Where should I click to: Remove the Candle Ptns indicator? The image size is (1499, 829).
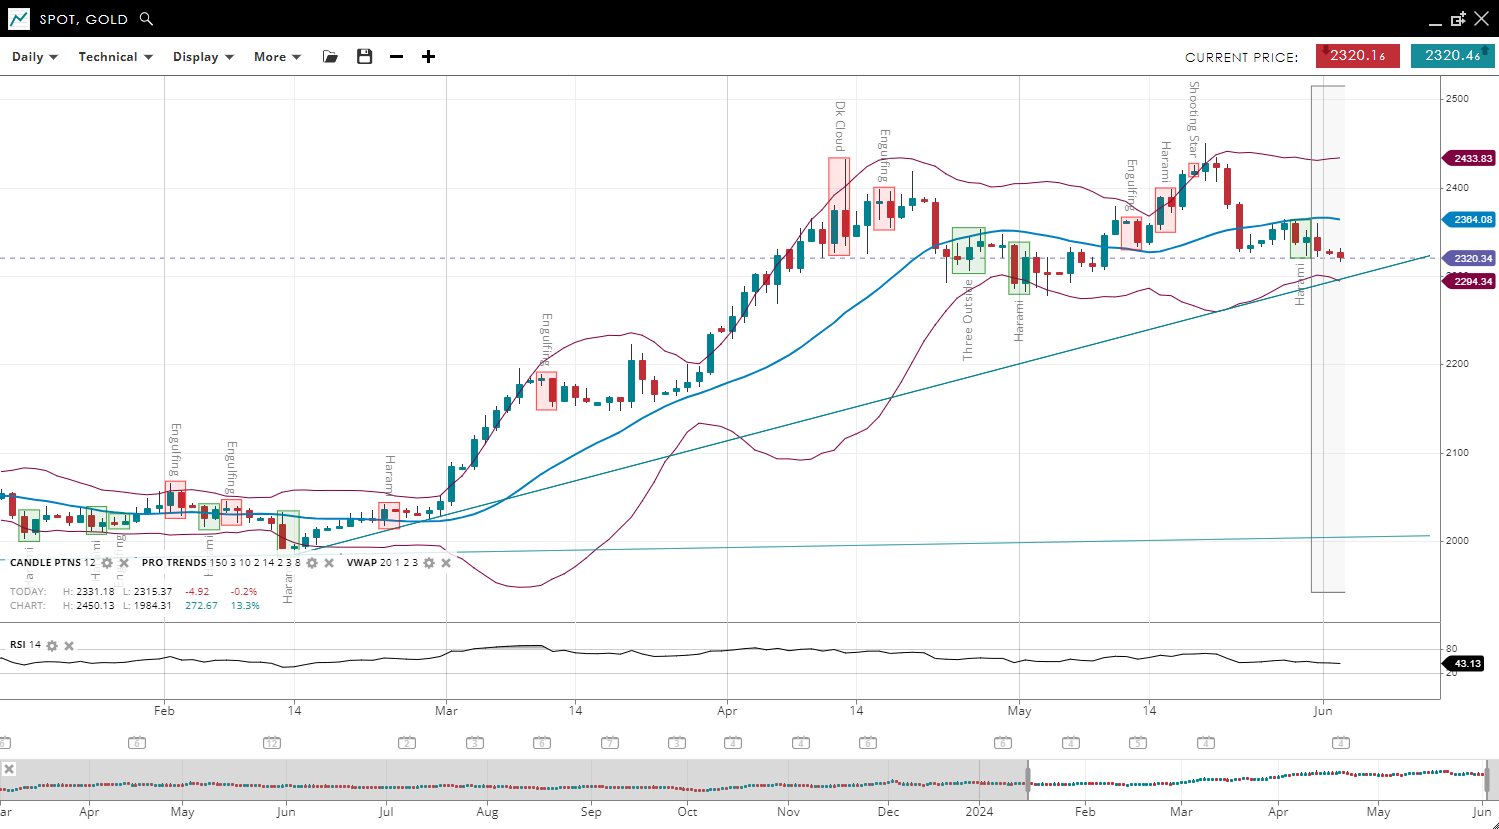click(x=124, y=563)
